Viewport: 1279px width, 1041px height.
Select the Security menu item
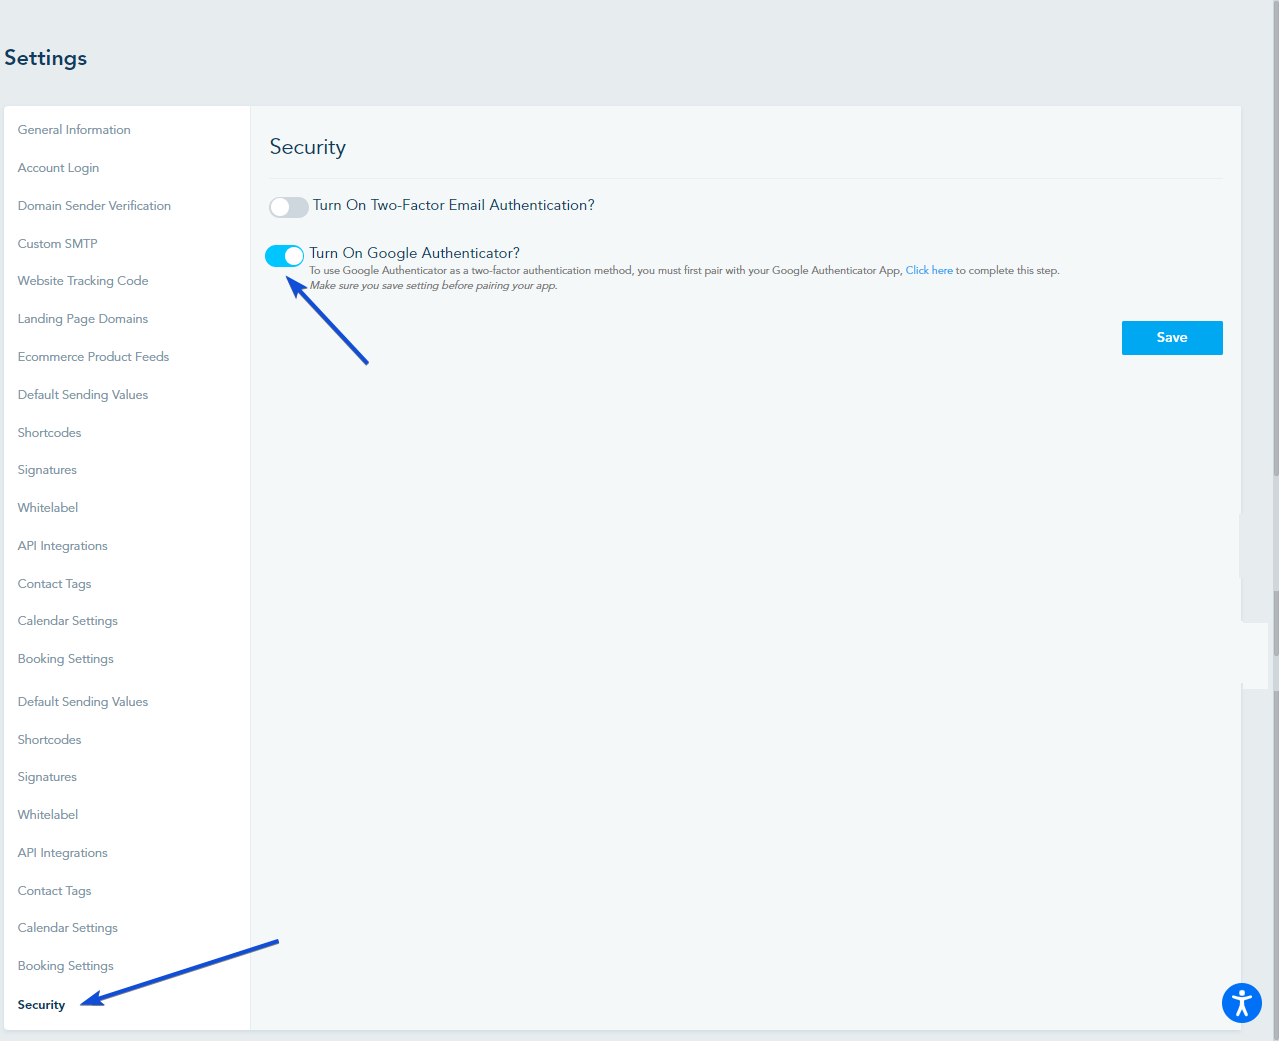[41, 1005]
